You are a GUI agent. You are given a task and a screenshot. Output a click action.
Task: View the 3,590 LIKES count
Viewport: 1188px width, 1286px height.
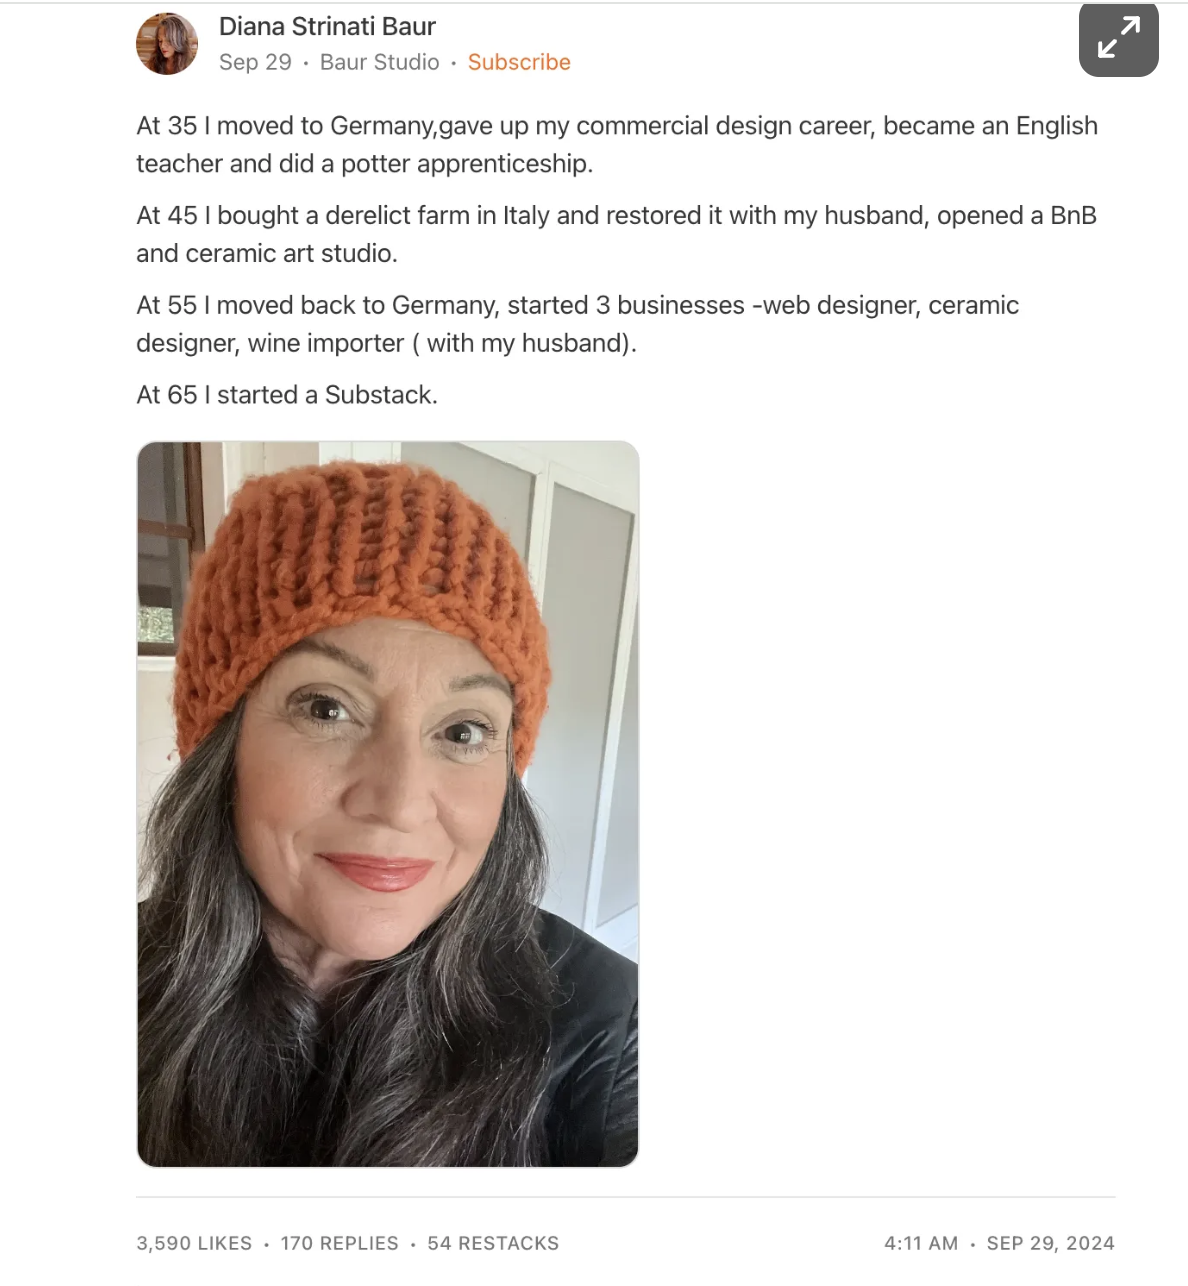(x=194, y=1243)
